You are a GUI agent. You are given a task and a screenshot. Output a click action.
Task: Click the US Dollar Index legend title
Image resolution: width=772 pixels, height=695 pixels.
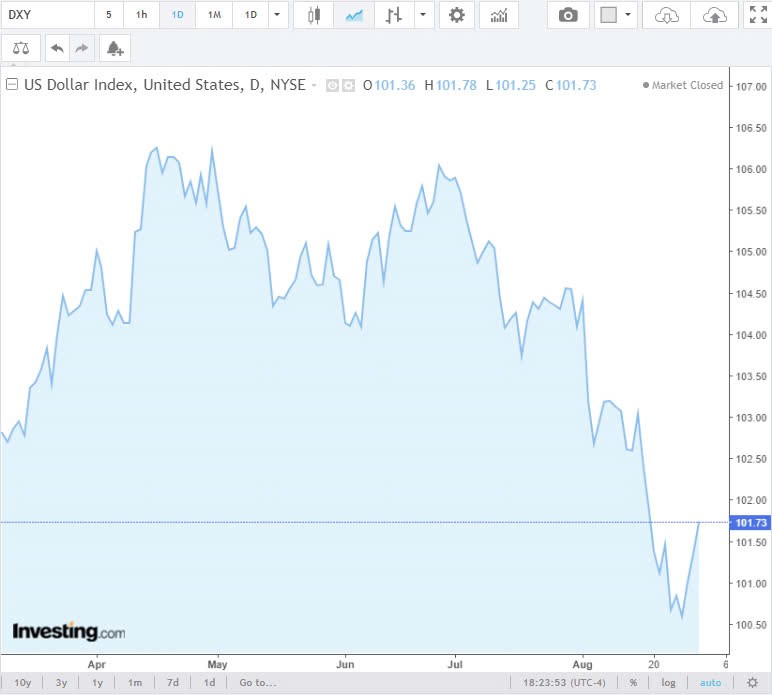coord(165,85)
